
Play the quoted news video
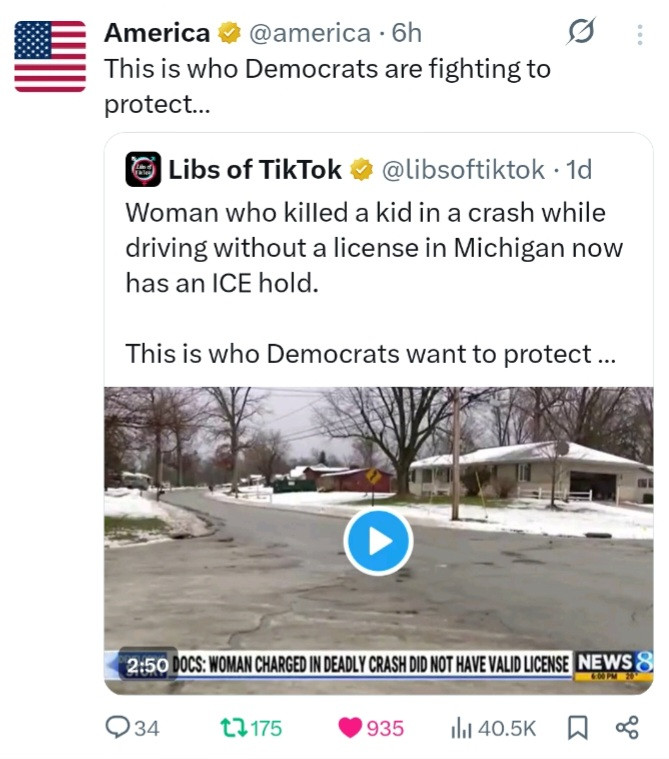click(x=378, y=541)
